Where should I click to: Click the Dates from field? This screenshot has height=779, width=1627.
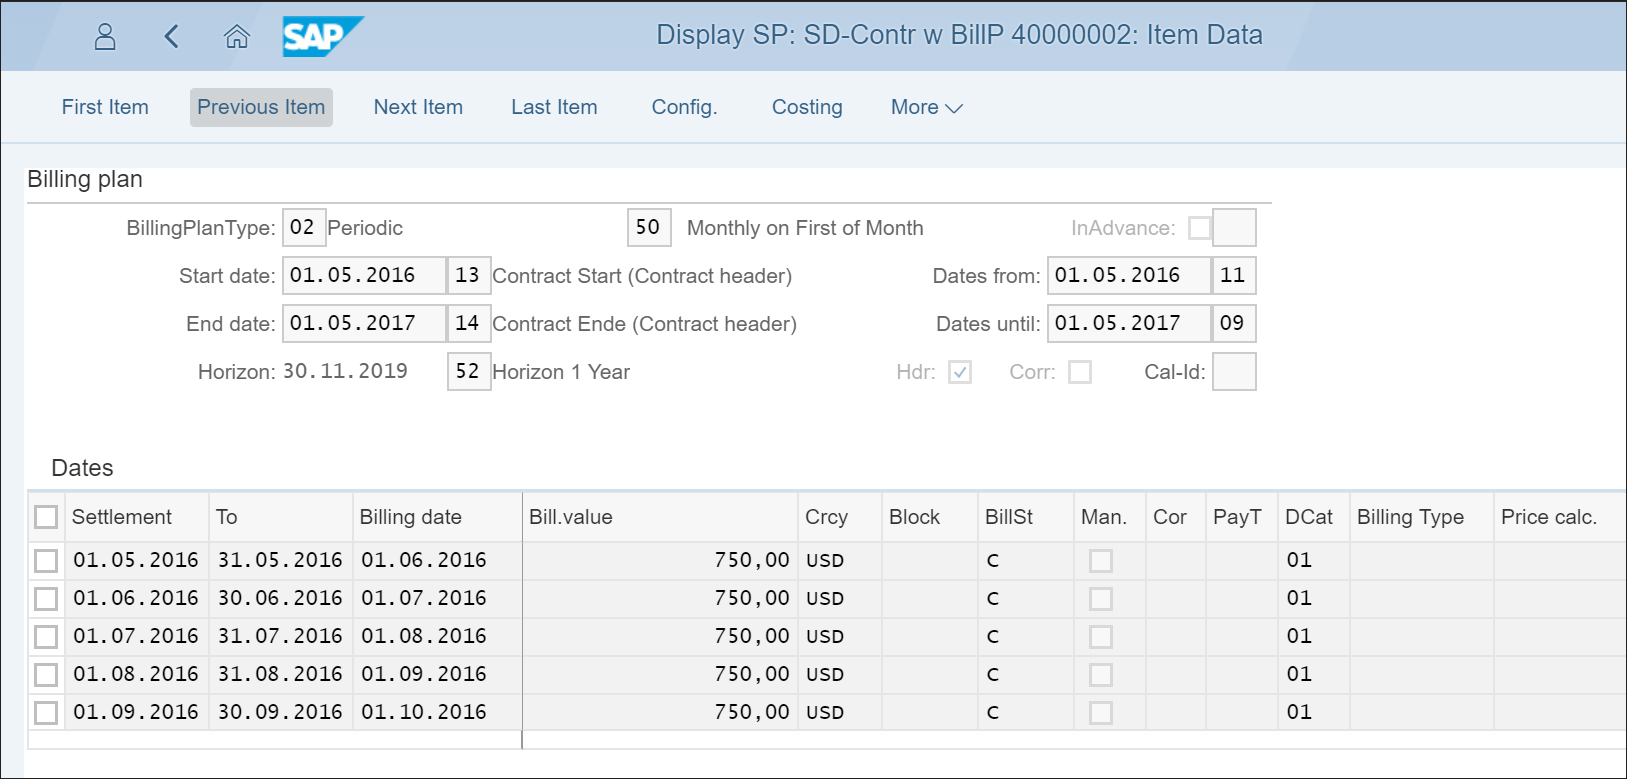point(1129,276)
